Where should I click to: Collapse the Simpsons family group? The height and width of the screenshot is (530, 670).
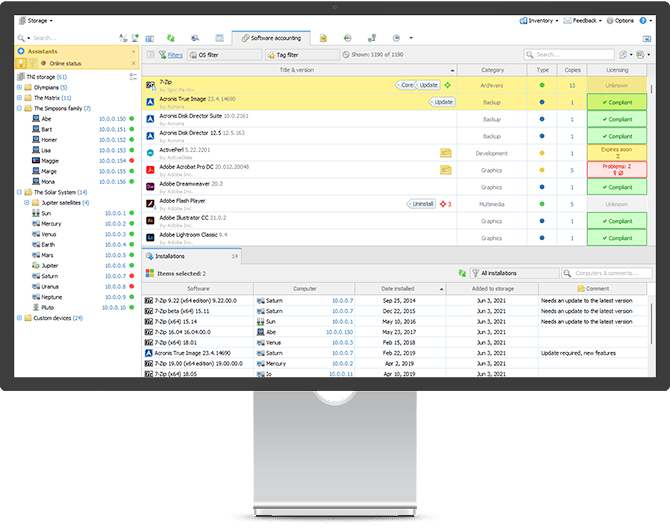(x=20, y=108)
